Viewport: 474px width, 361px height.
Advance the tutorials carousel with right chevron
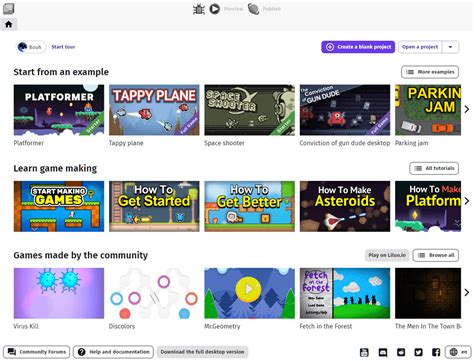[x=467, y=201]
